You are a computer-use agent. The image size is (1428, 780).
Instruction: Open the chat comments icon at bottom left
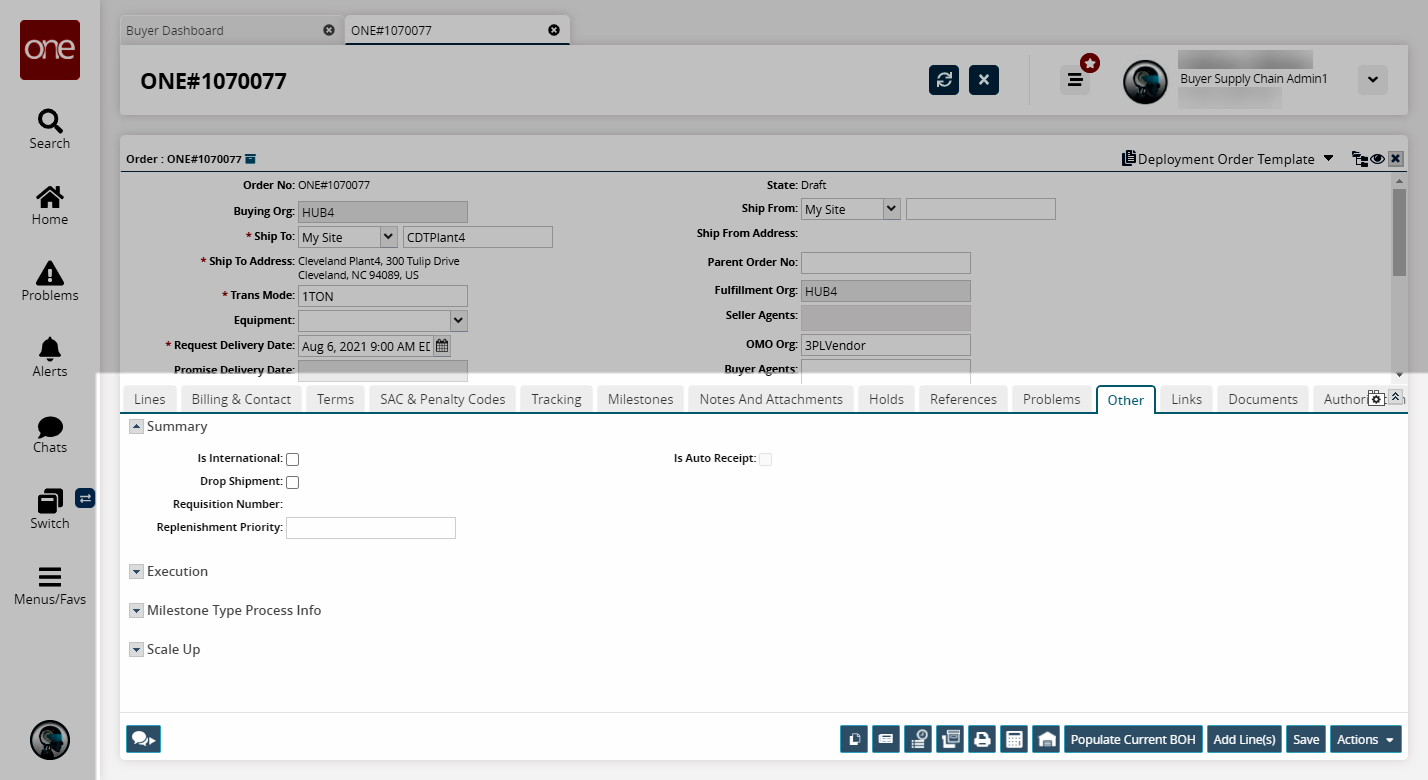tap(143, 739)
